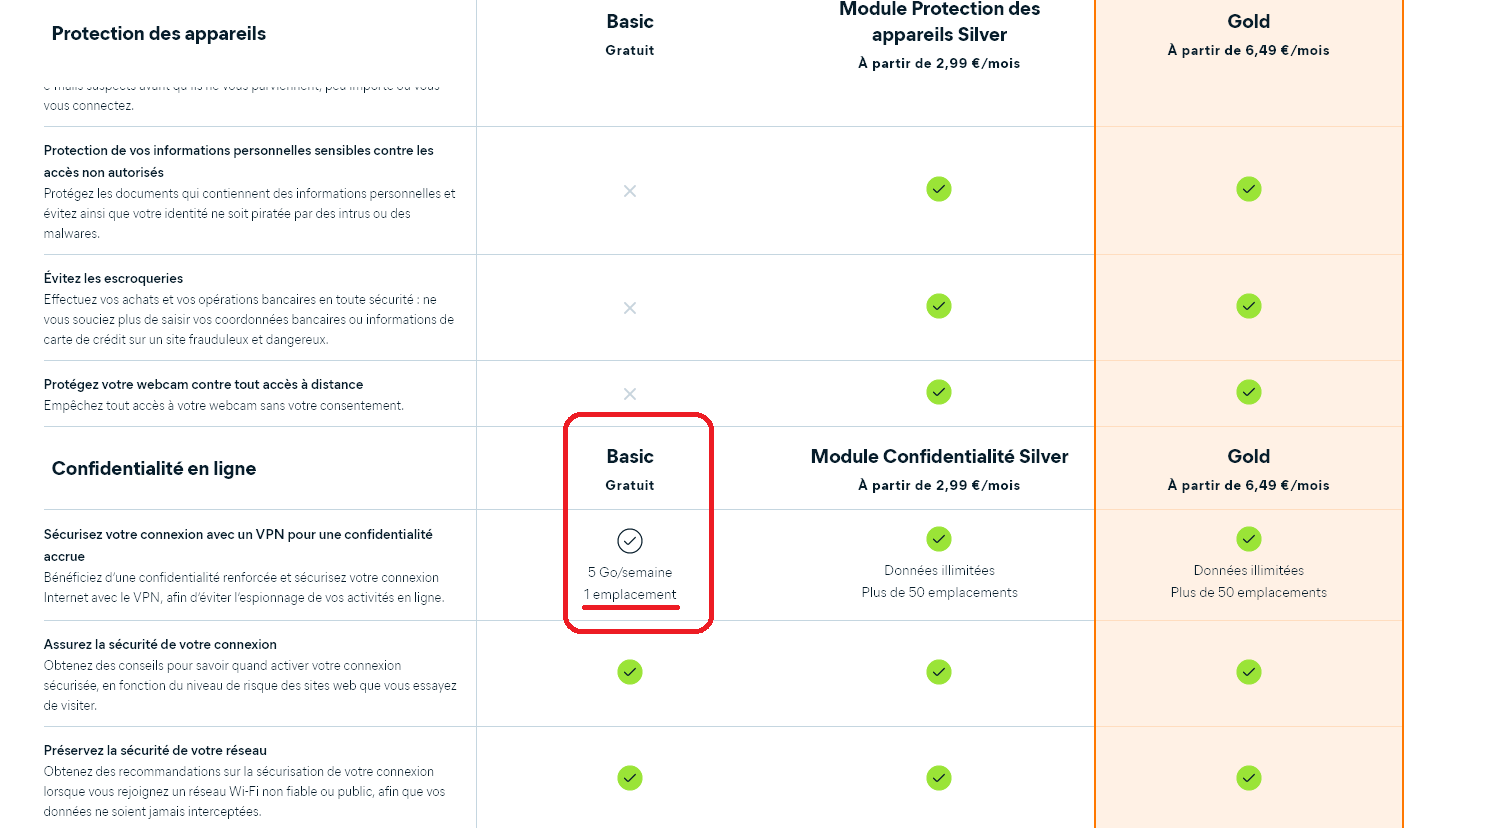Click Silver checkmark in Évitez les escroqueries row

pyautogui.click(x=939, y=306)
